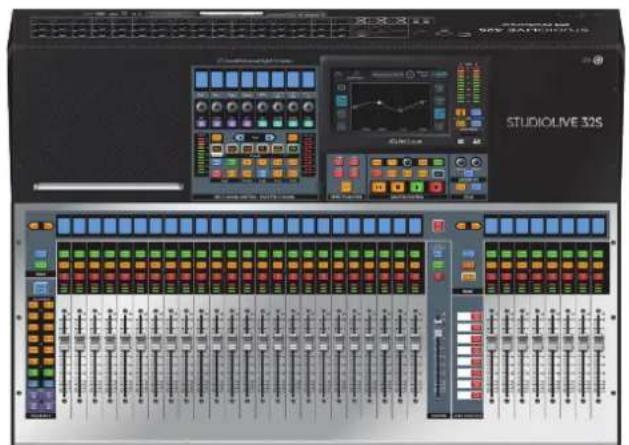Click the Fat Channel left arrow page button
Image resolution: width=629 pixels, height=445 pixels.
point(240,138)
